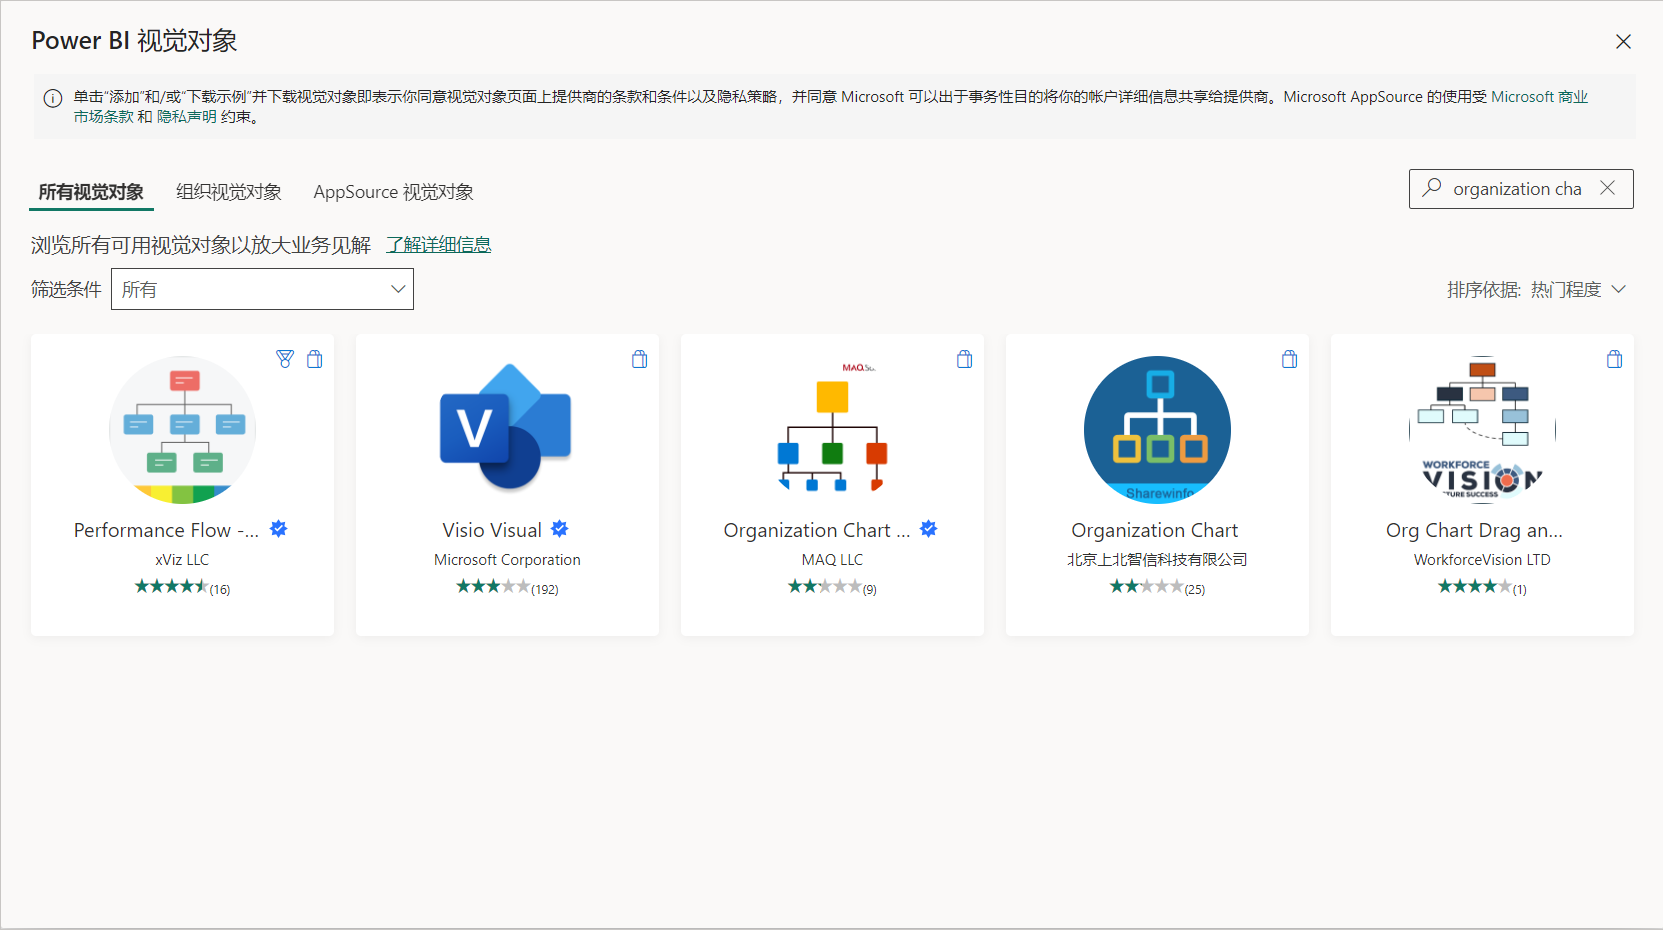
Task: Click the 'Performance Flow -...' title
Action: [x=166, y=530]
